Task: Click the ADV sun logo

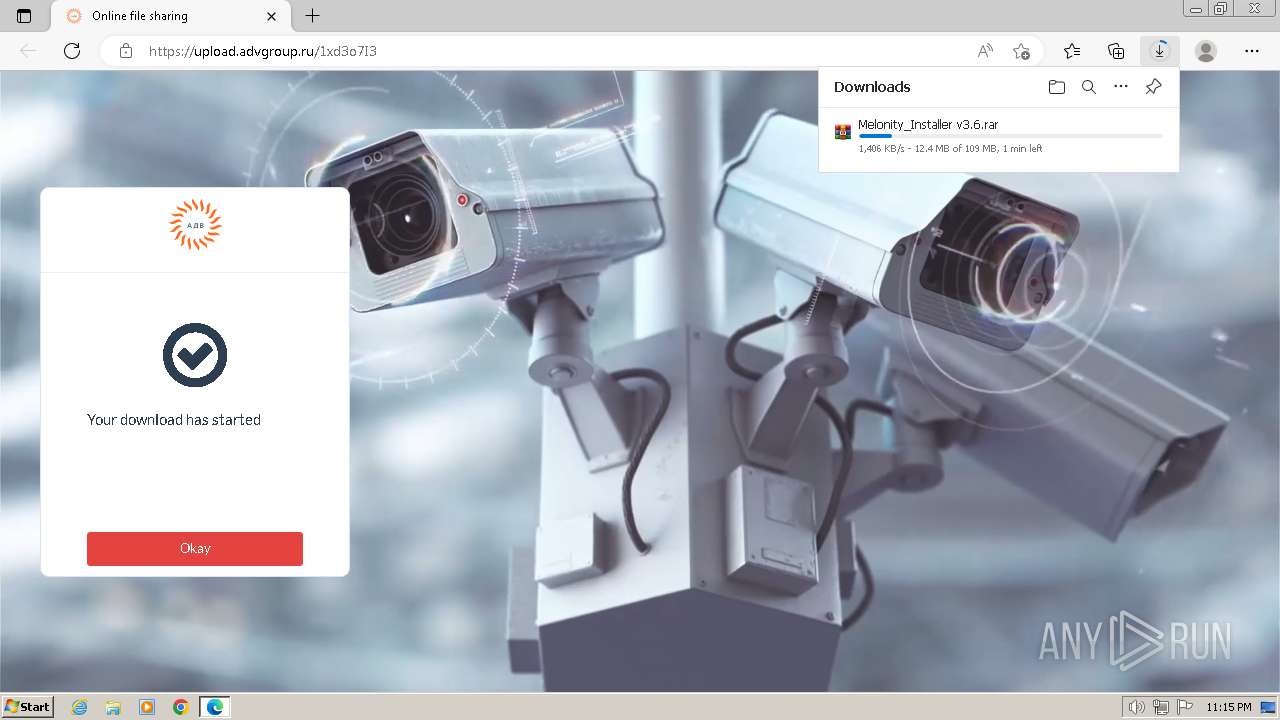Action: [195, 224]
